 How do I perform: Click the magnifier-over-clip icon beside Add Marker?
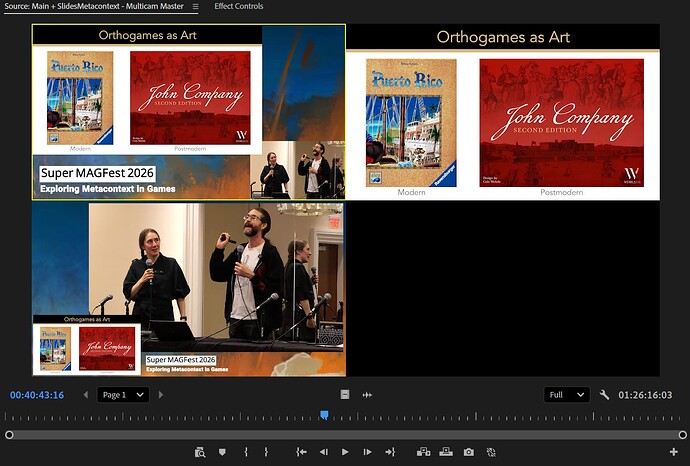coord(200,452)
